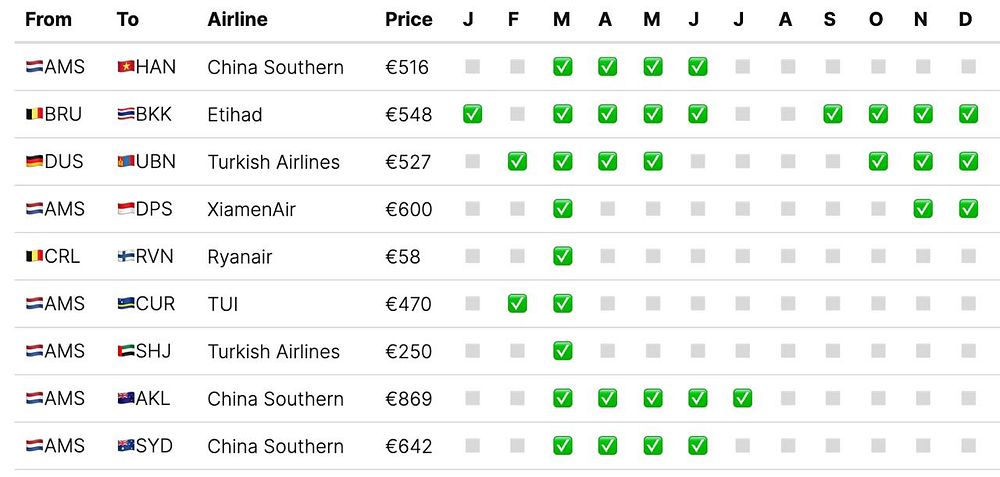Toggle the January checkbox for Etihad BKK row

pyautogui.click(x=472, y=114)
